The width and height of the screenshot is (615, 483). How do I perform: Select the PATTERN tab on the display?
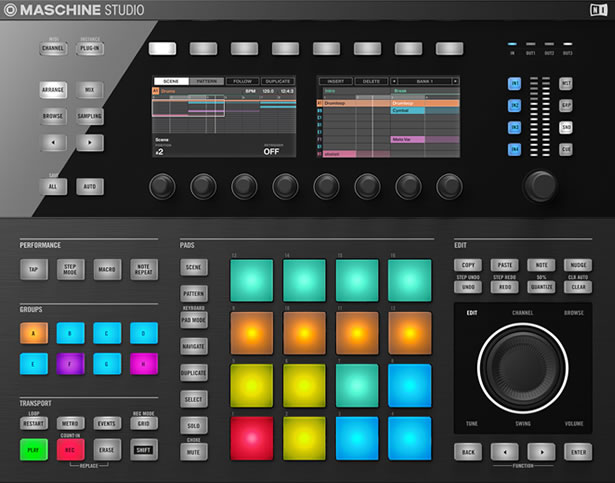(x=207, y=81)
